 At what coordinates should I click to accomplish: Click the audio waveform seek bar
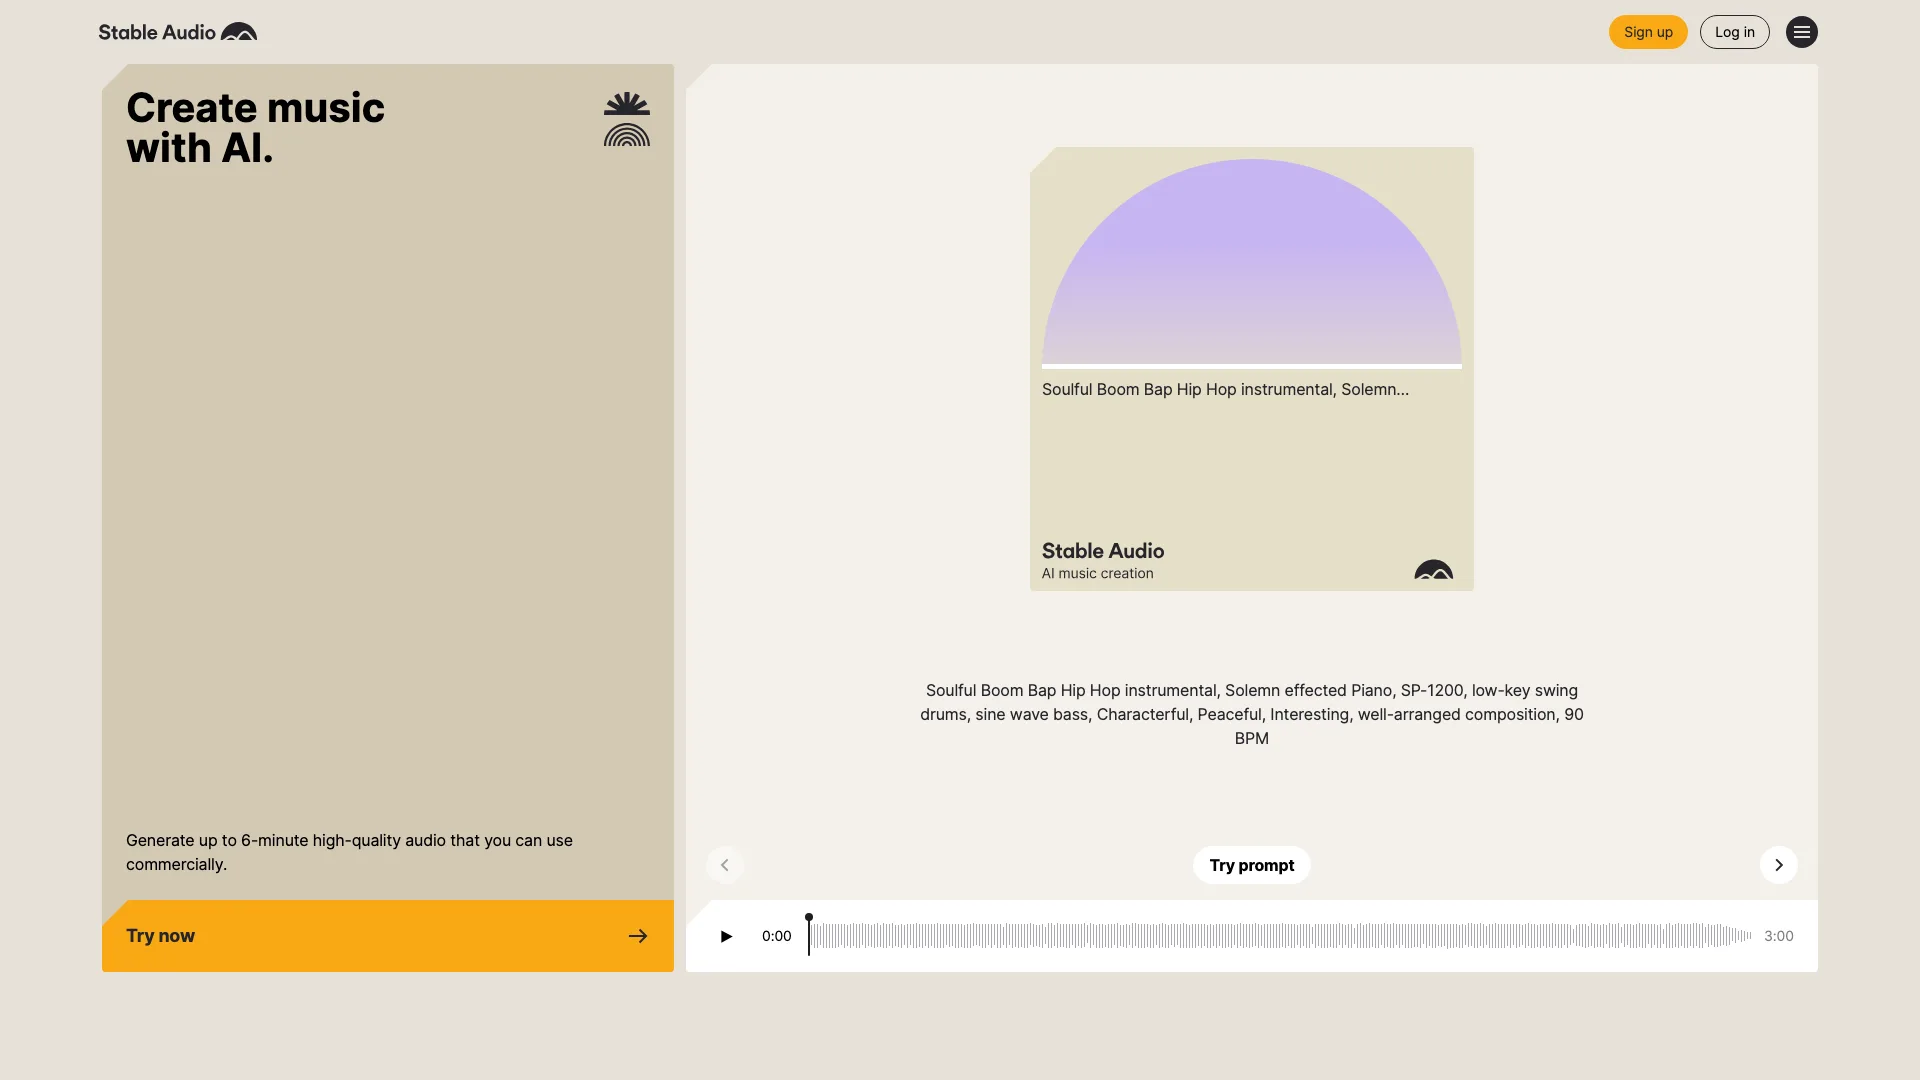pos(1280,936)
